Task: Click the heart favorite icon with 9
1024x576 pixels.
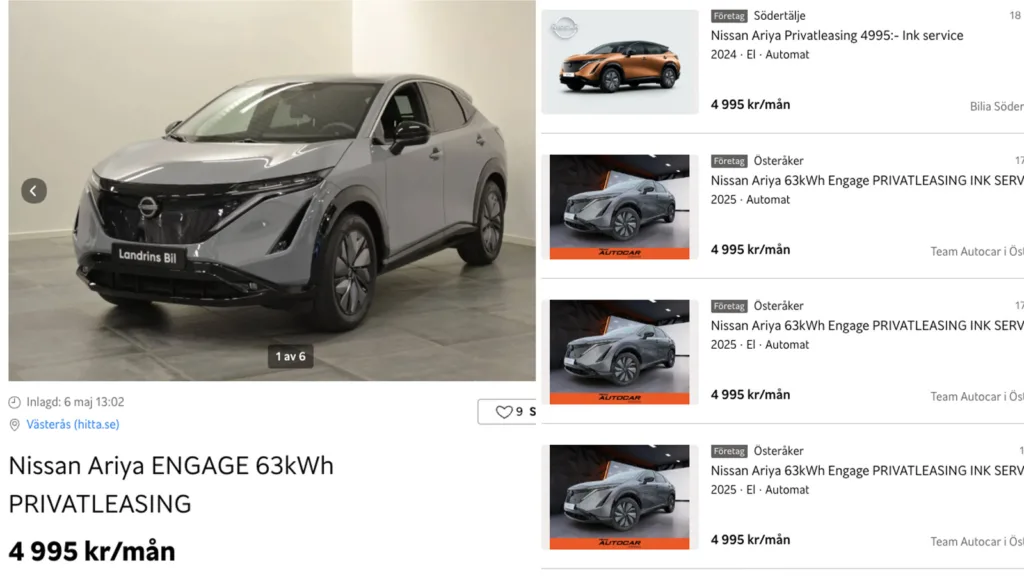Action: 504,412
